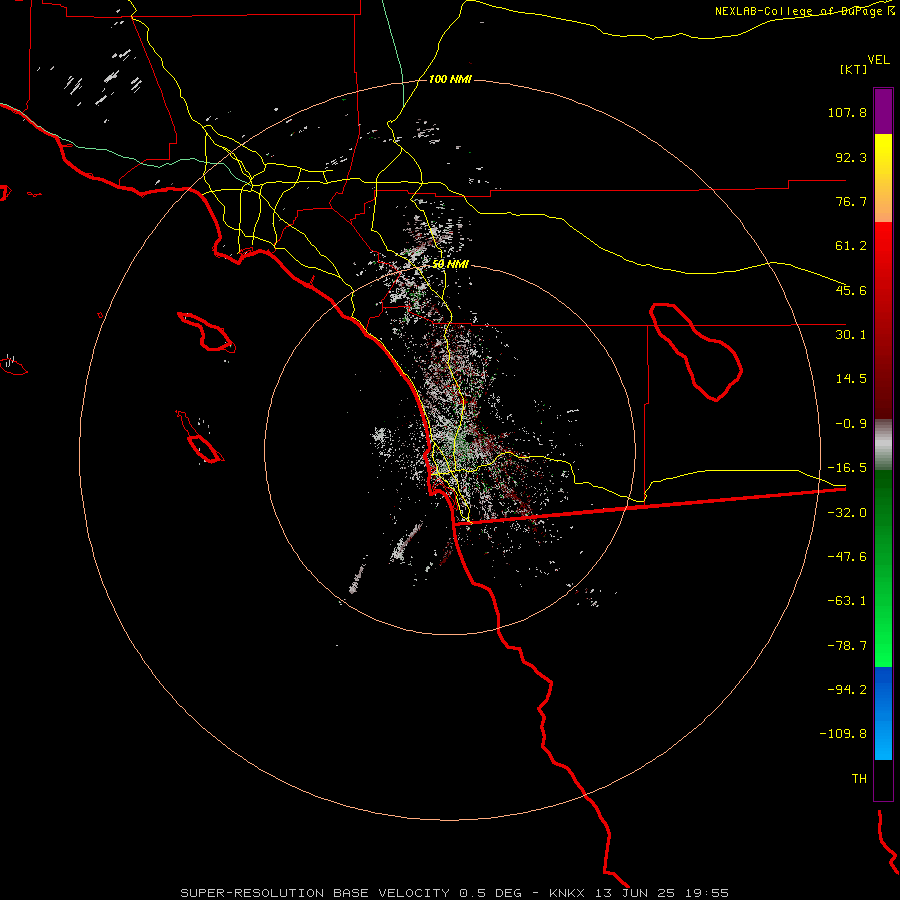Image resolution: width=900 pixels, height=900 pixels.
Task: Select the 92.3 velocity scale value
Action: tap(851, 157)
